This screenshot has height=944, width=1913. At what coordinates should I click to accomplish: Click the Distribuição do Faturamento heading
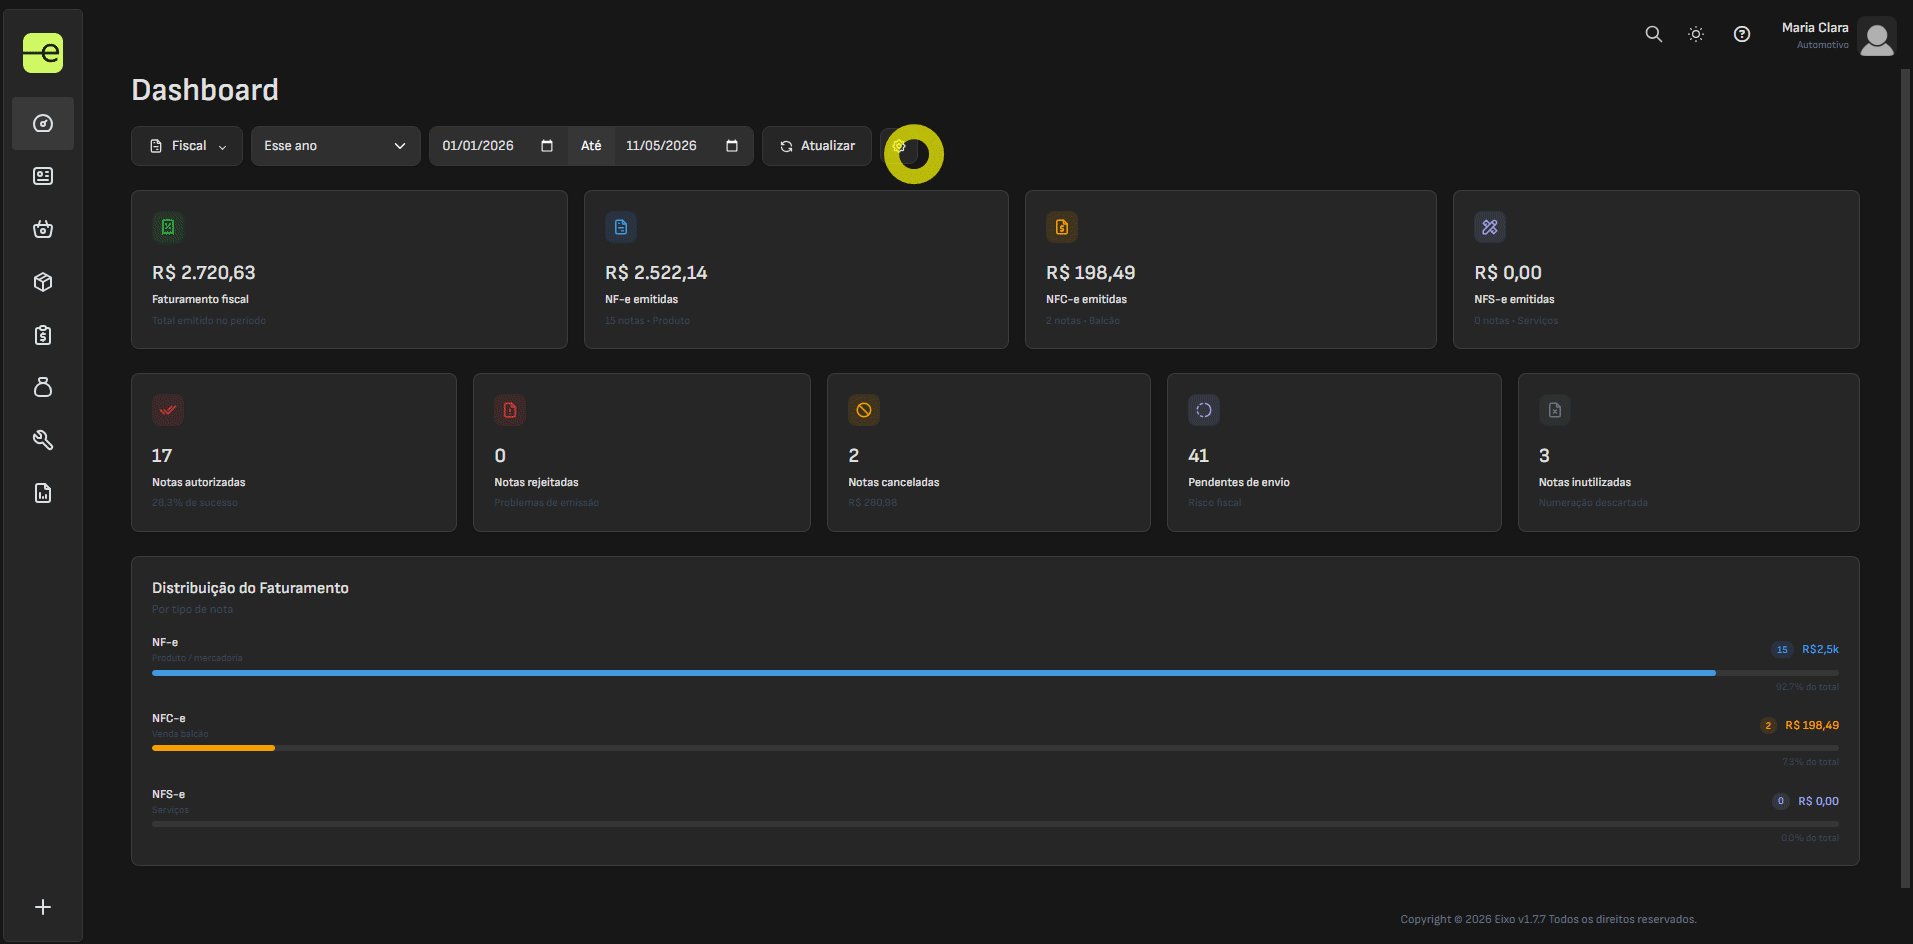pos(250,588)
